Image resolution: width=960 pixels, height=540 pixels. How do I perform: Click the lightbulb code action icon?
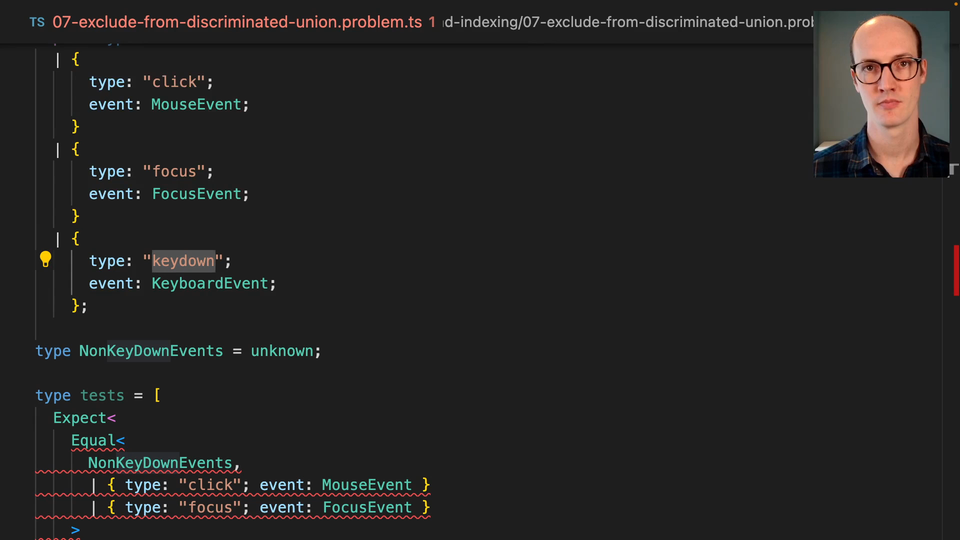click(45, 260)
